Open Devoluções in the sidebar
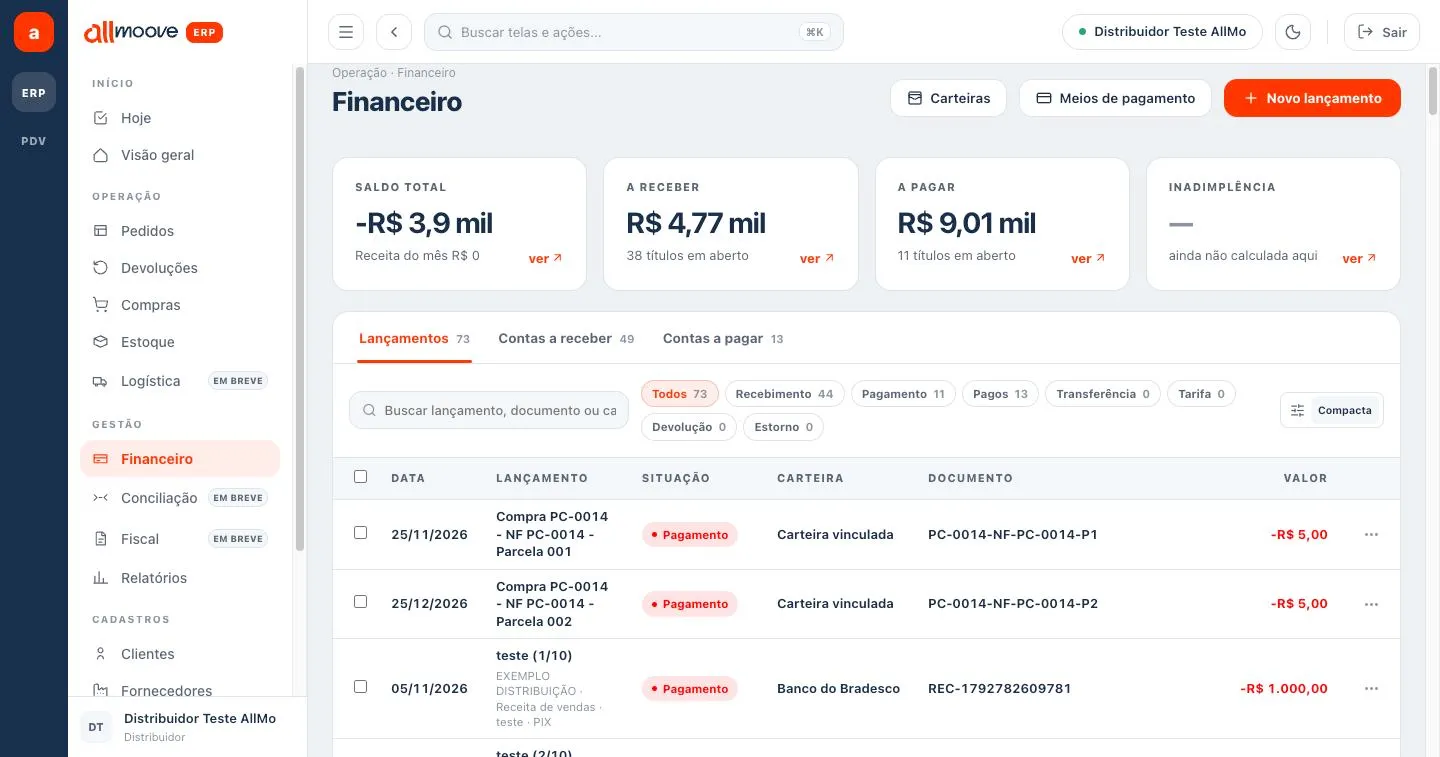Image resolution: width=1440 pixels, height=757 pixels. (180, 268)
